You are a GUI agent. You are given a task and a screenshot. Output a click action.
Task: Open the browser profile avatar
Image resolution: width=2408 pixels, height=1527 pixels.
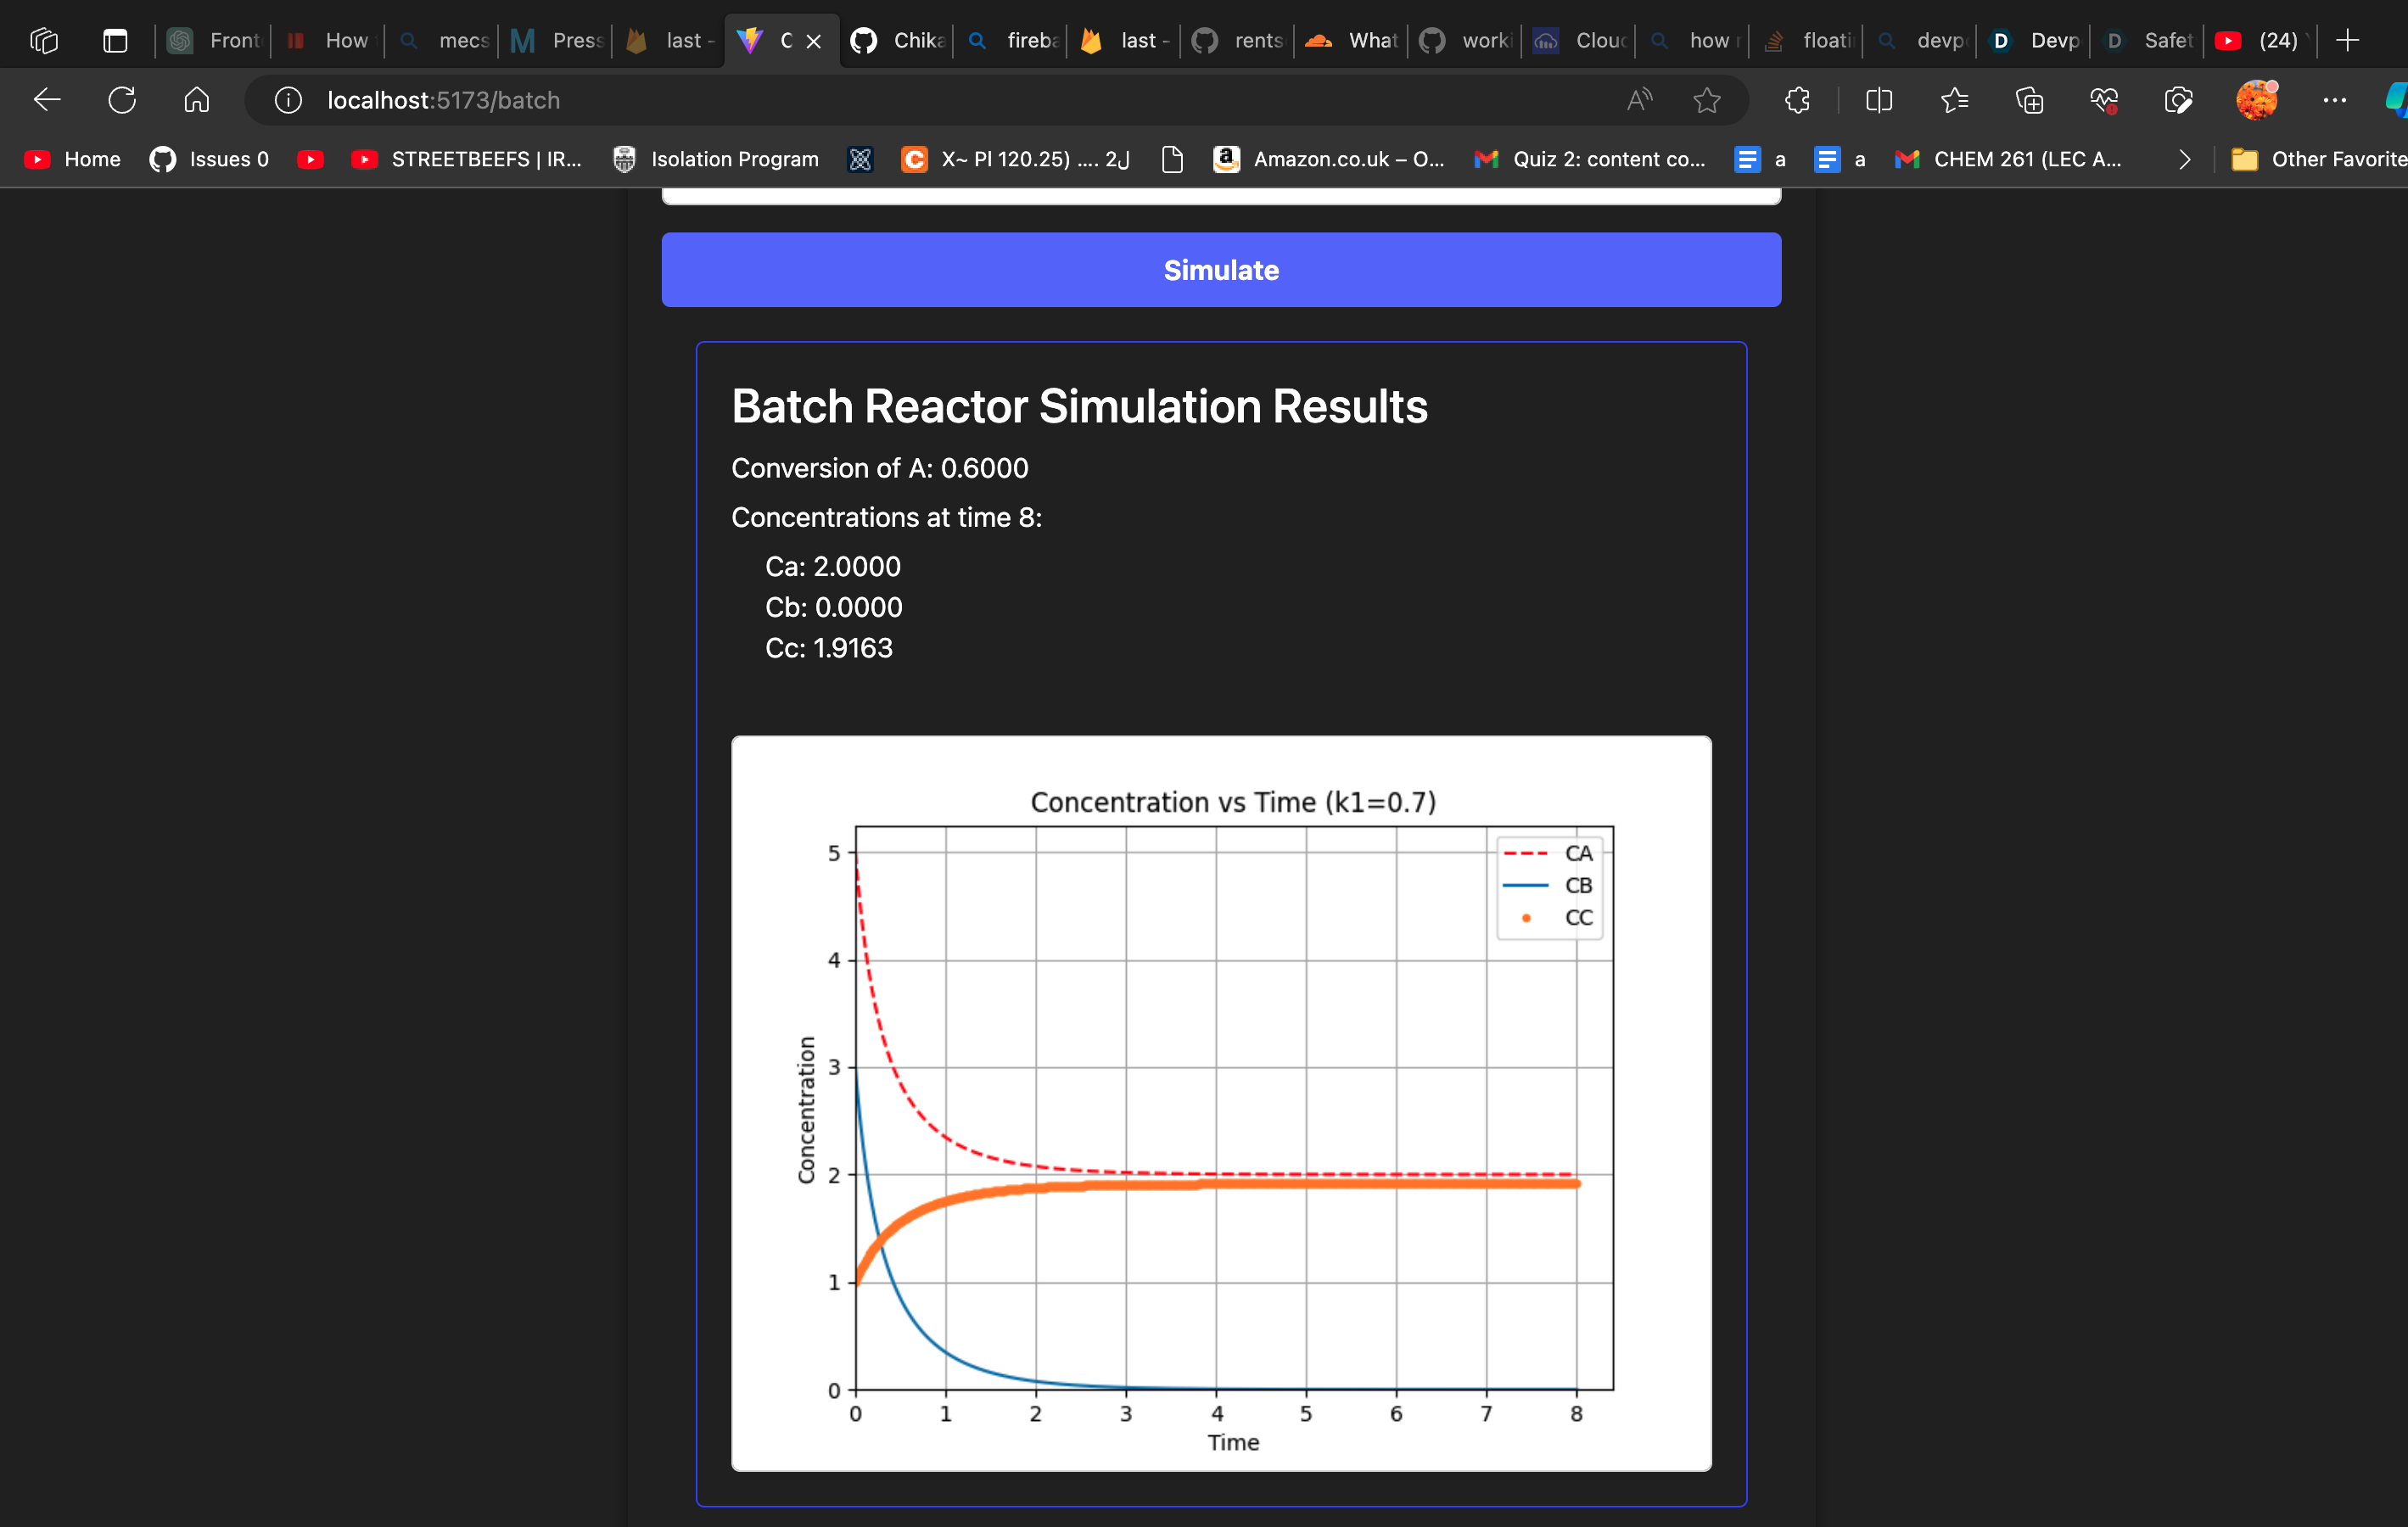click(x=2256, y=100)
